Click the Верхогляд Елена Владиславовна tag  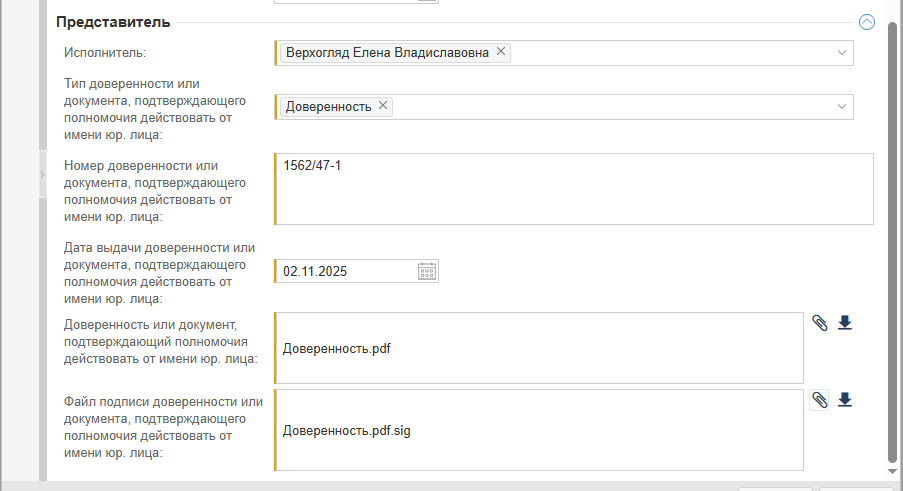[387, 53]
